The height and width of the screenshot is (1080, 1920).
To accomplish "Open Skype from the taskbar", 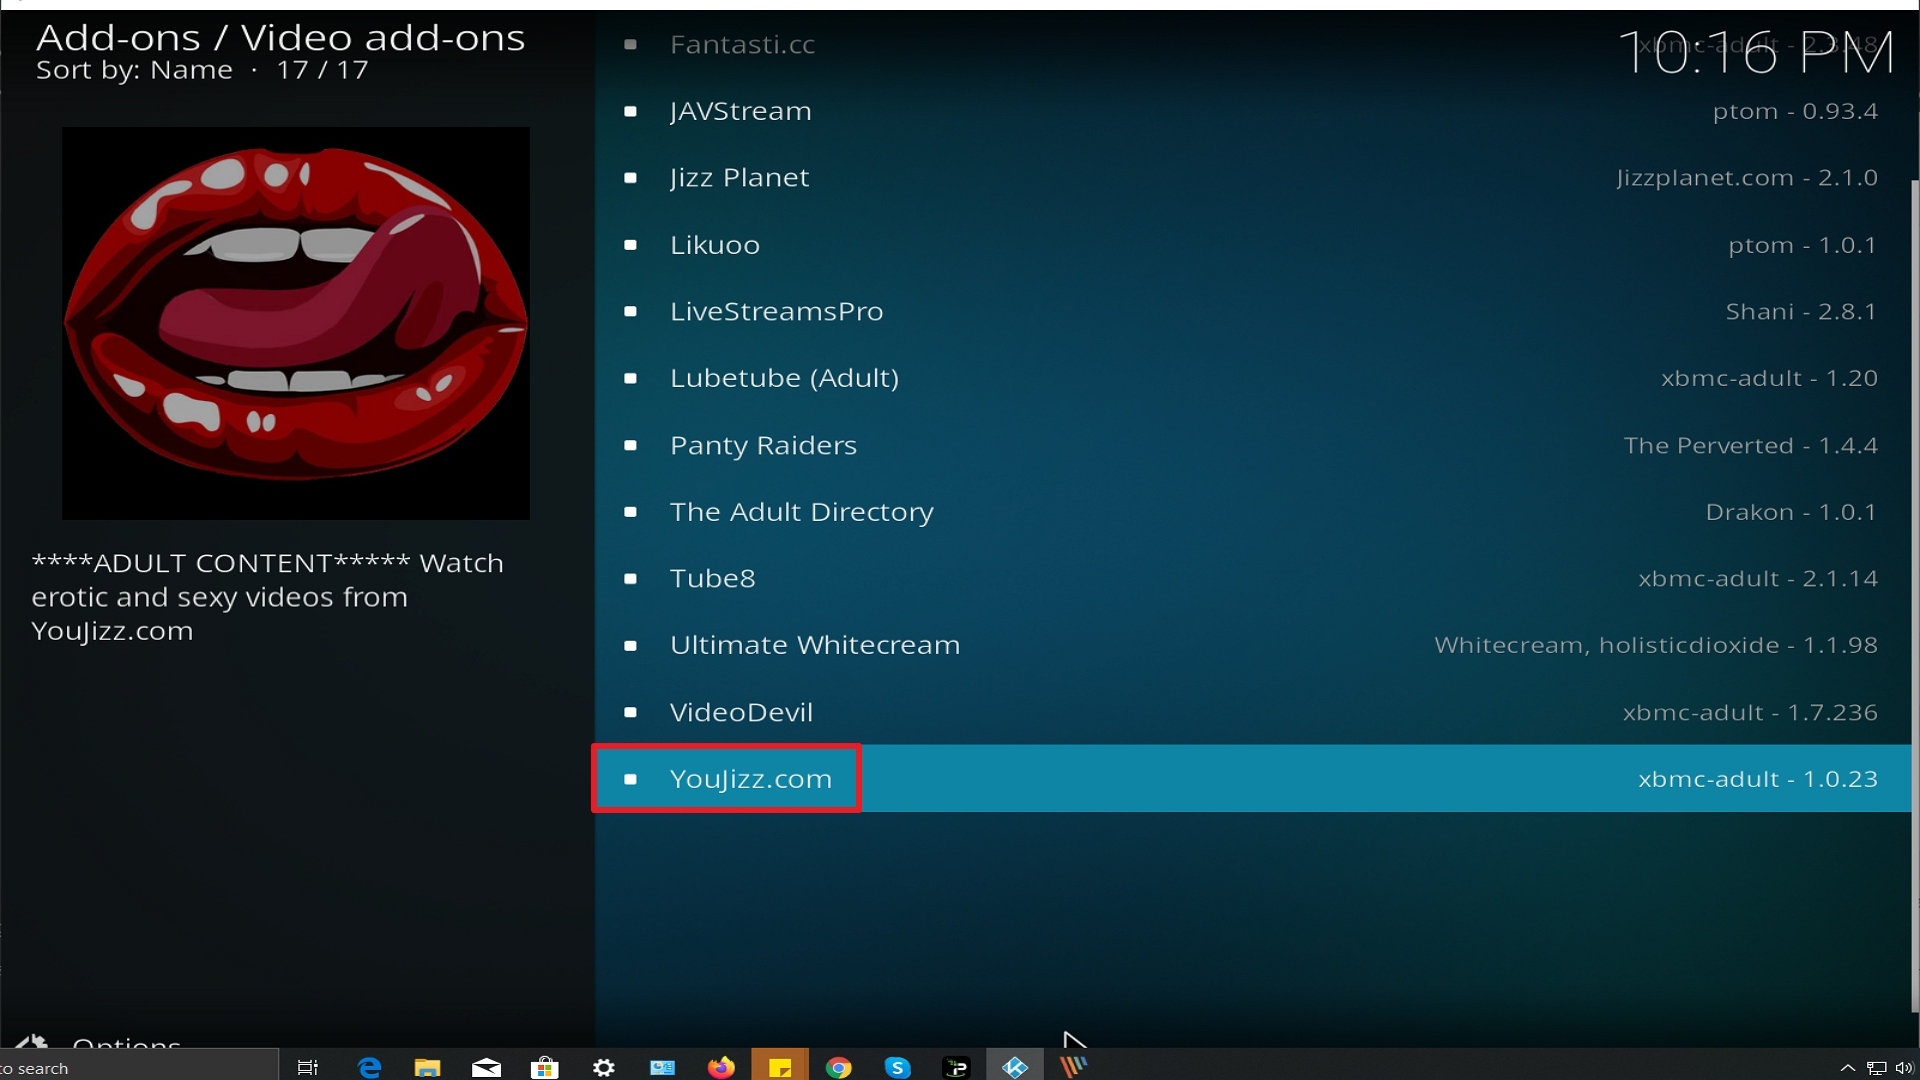I will [897, 1067].
